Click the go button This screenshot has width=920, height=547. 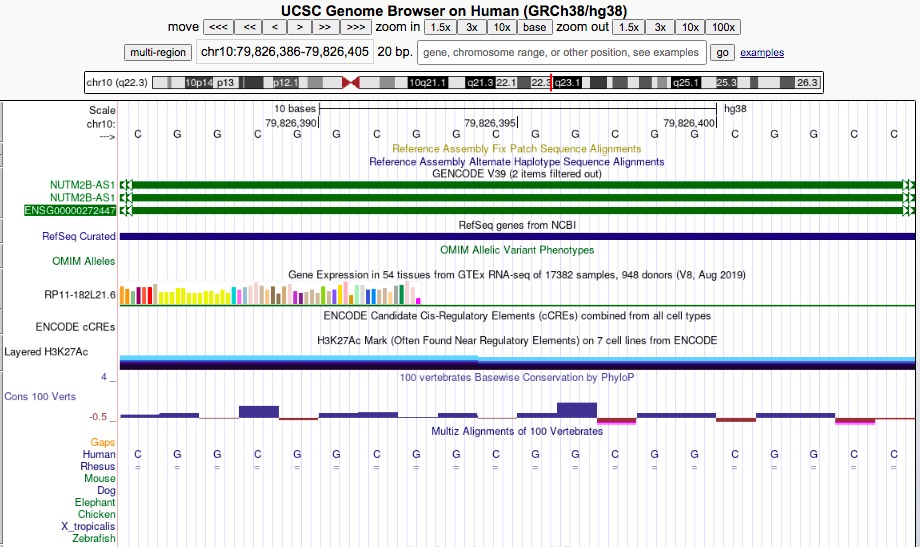[722, 52]
